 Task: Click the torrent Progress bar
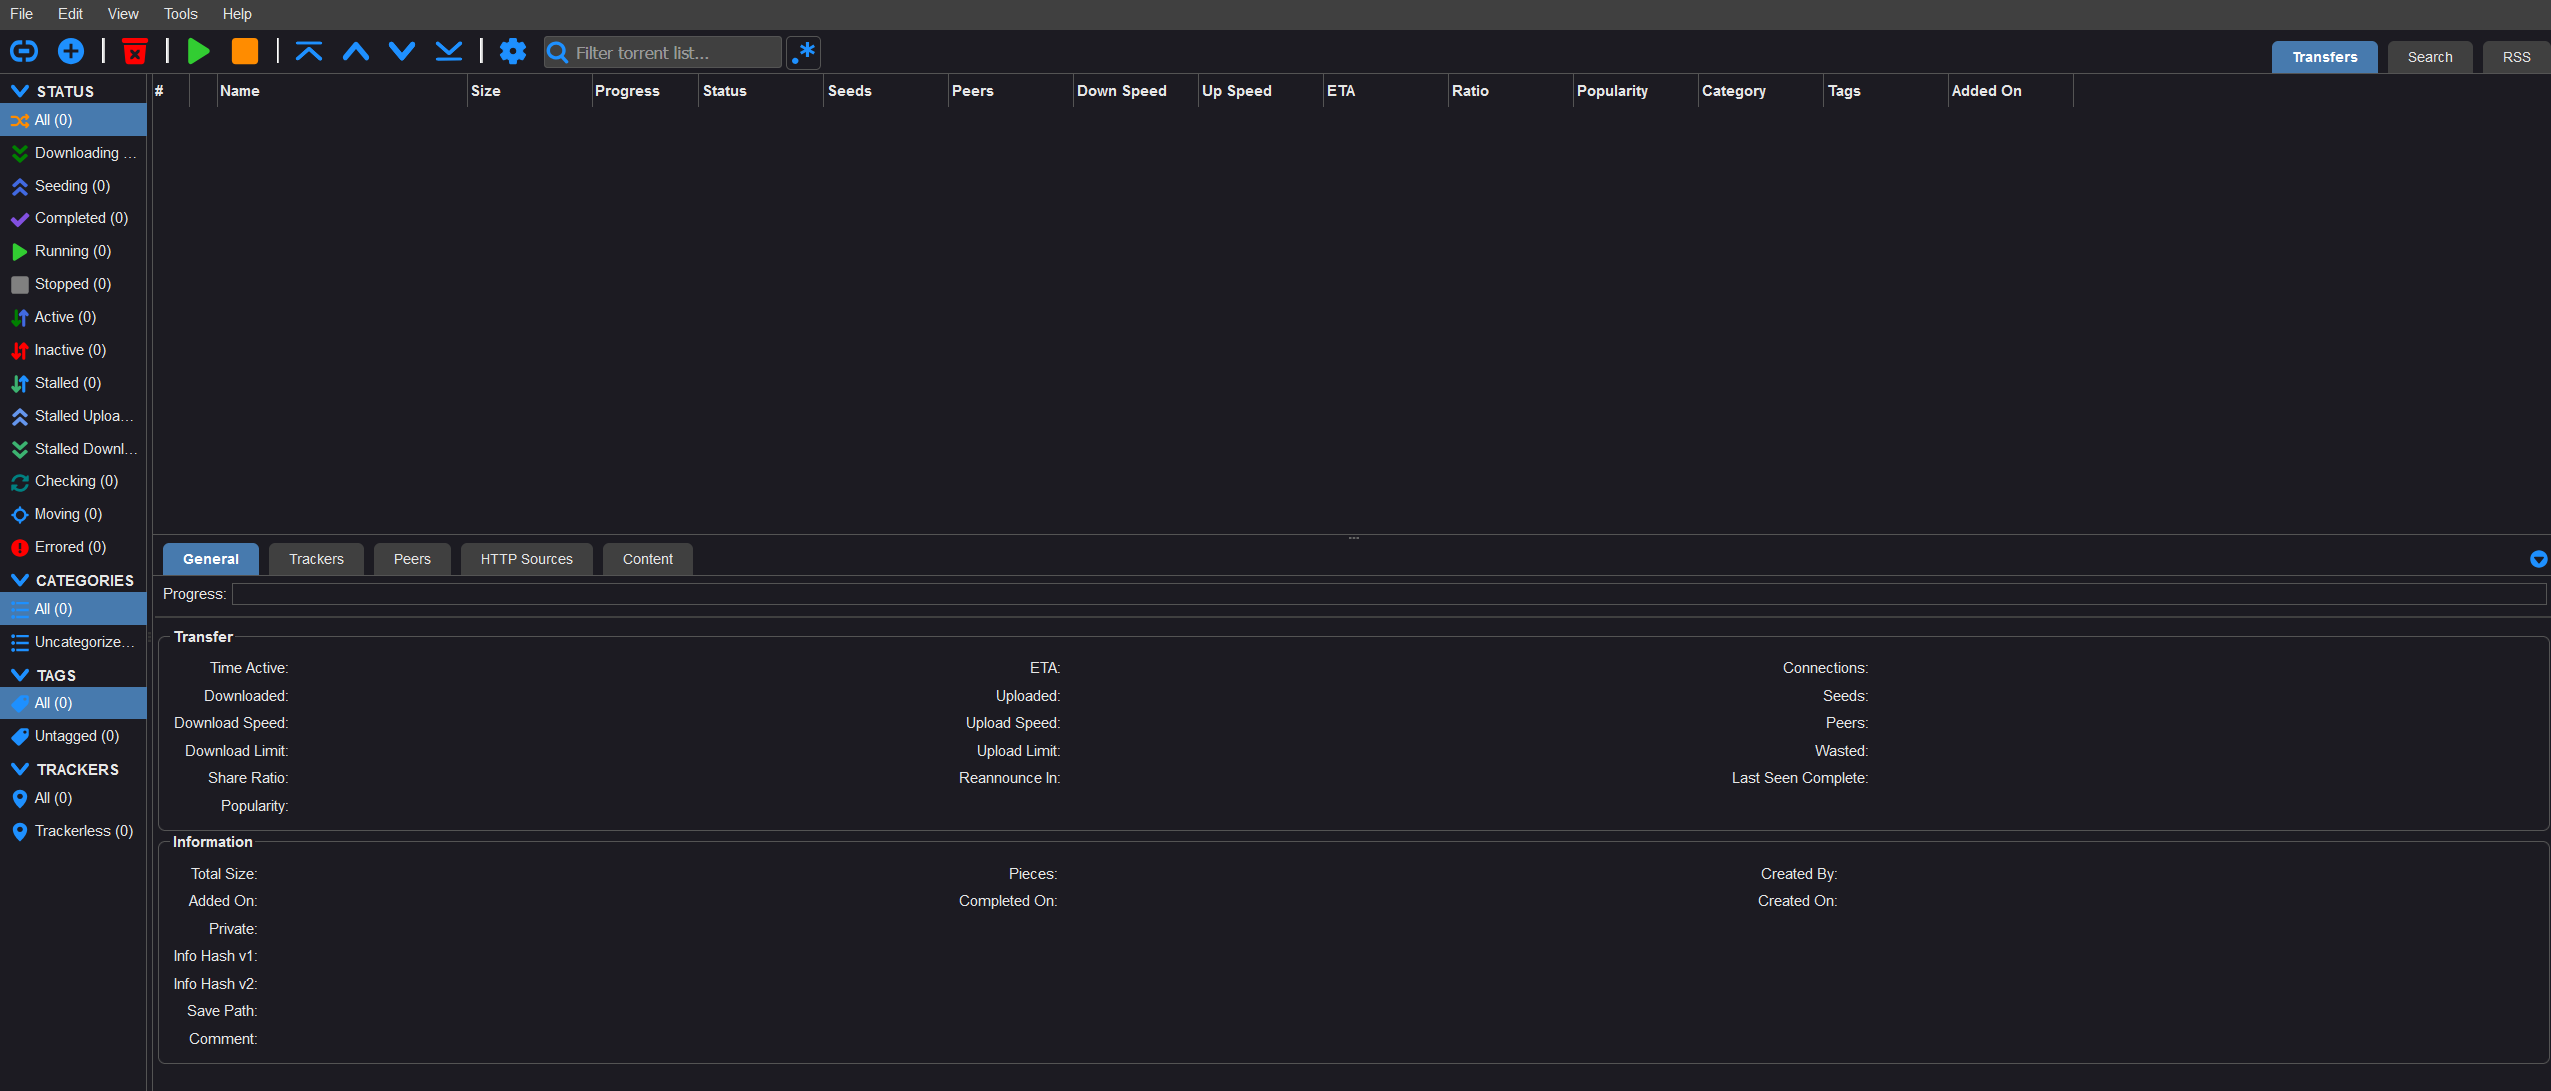coord(1389,594)
